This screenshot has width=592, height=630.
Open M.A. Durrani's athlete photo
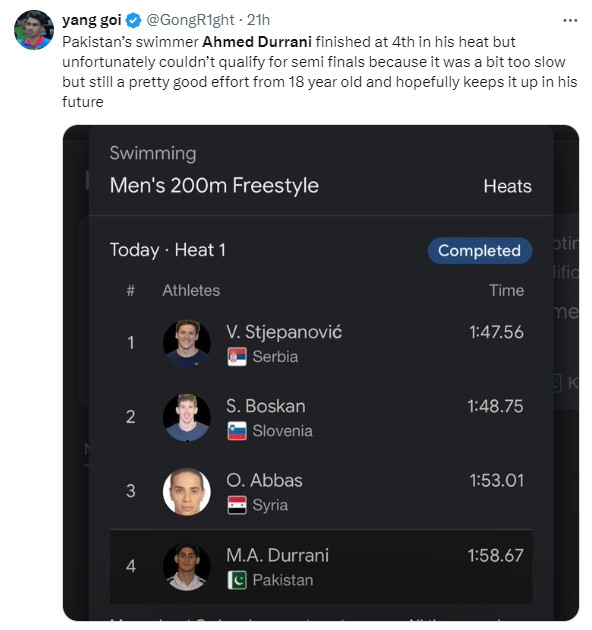[x=186, y=567]
